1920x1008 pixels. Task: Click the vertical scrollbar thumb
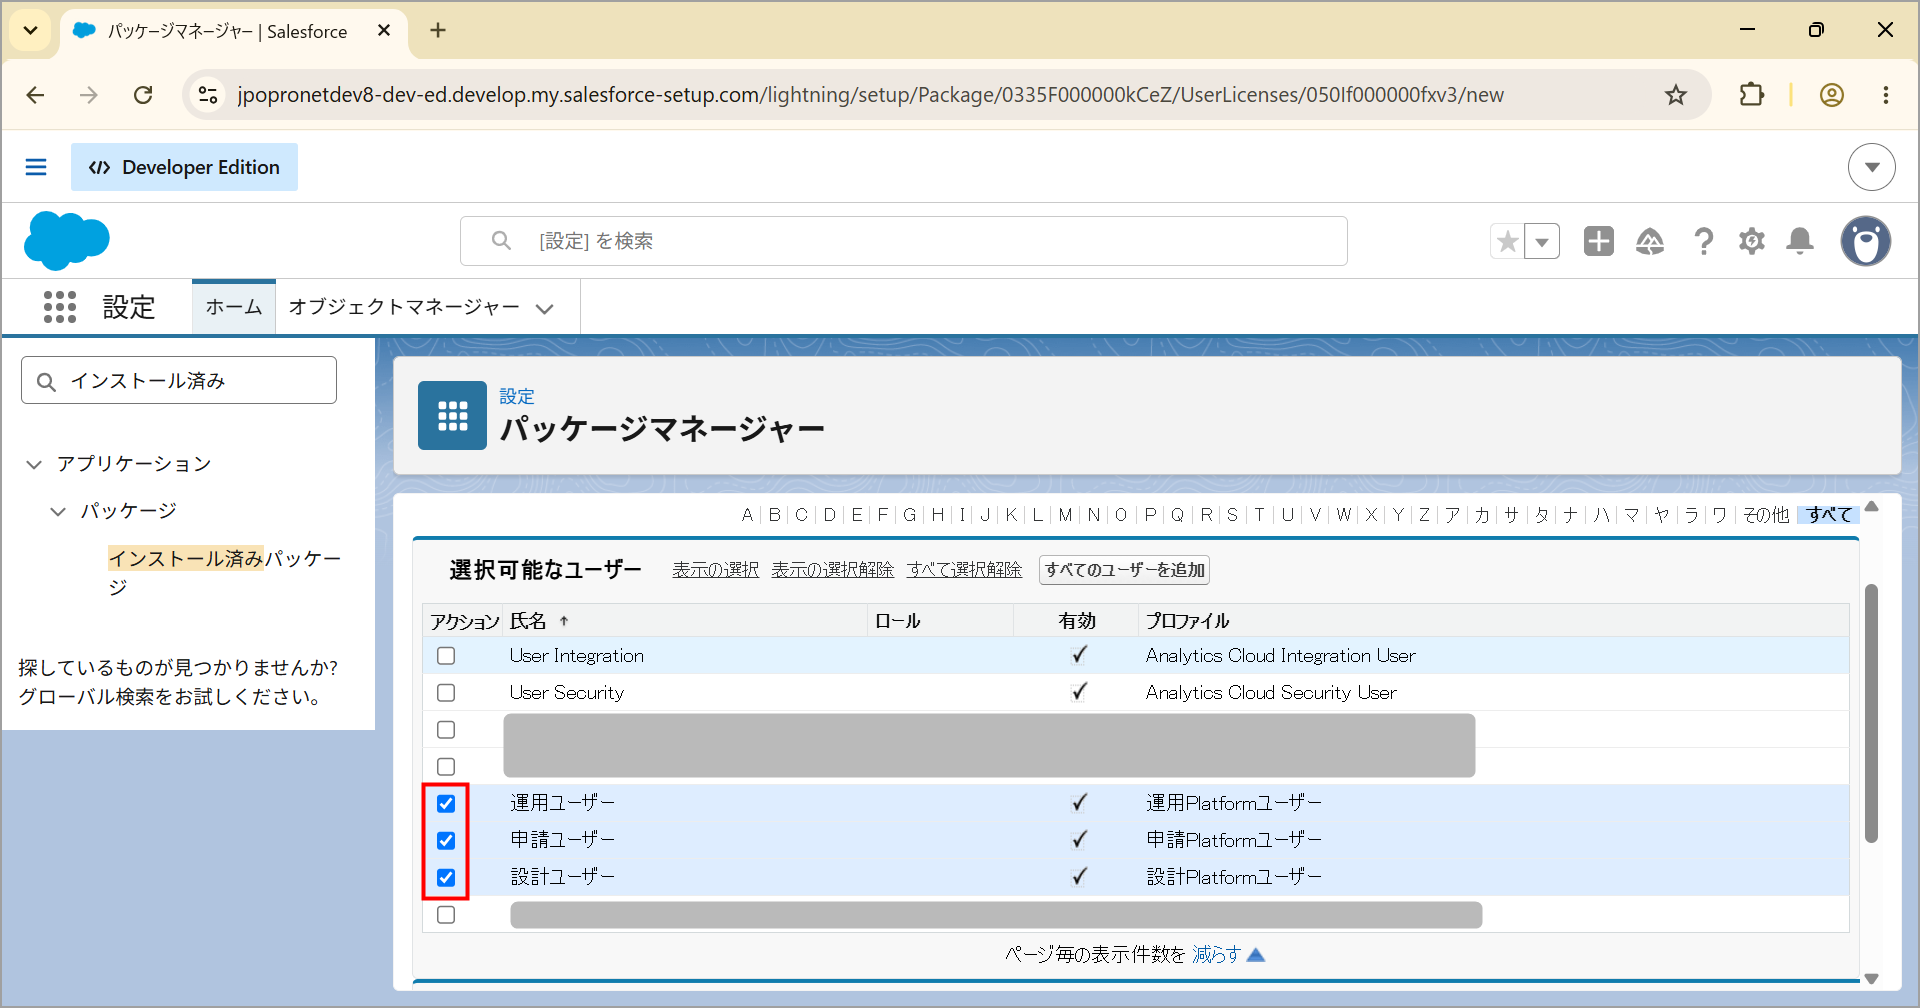[x=1871, y=713]
